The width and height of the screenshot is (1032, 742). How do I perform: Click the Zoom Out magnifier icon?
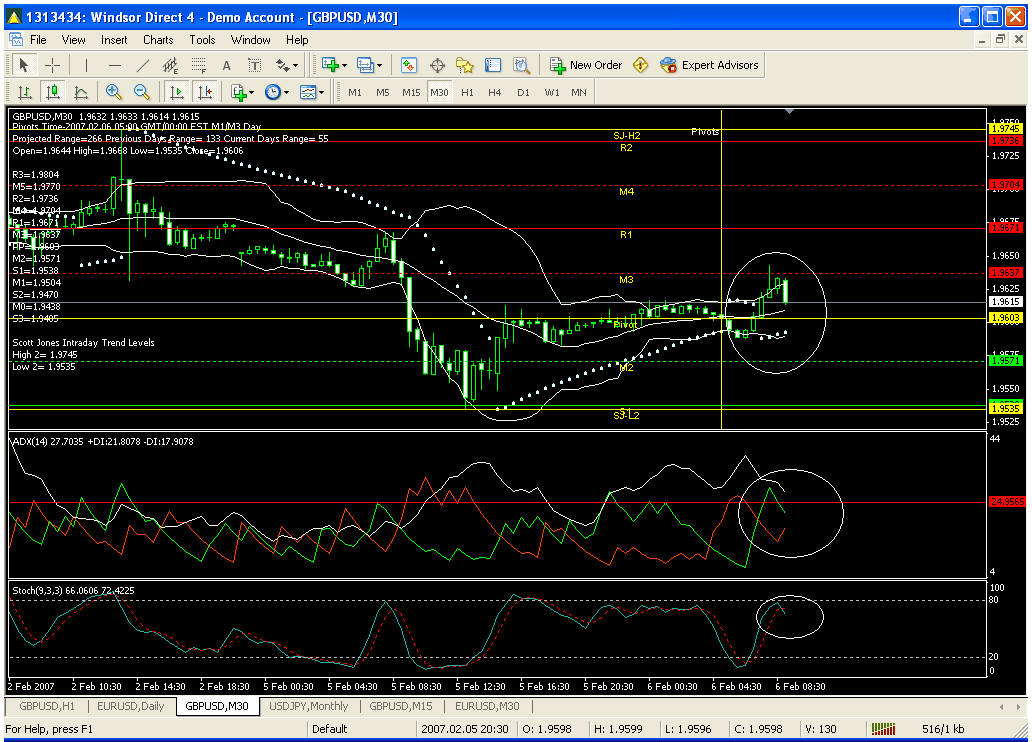[142, 92]
